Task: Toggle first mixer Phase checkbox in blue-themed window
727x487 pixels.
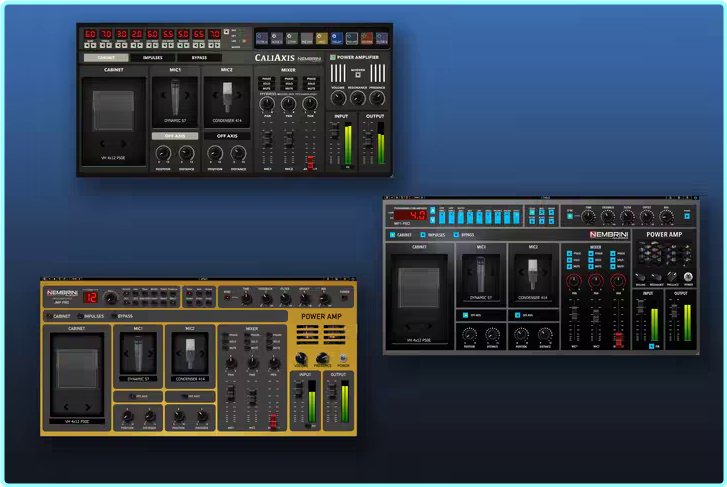Action: (569, 254)
